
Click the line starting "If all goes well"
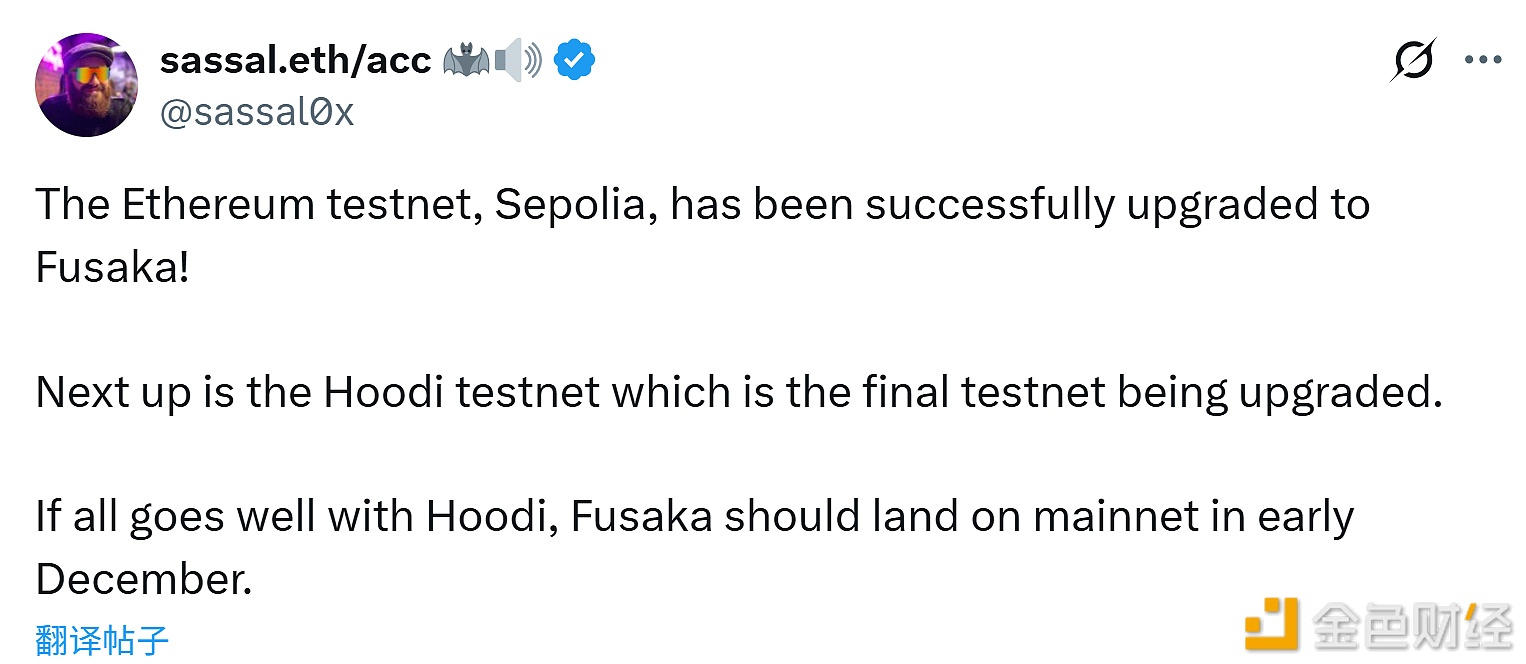coord(694,517)
